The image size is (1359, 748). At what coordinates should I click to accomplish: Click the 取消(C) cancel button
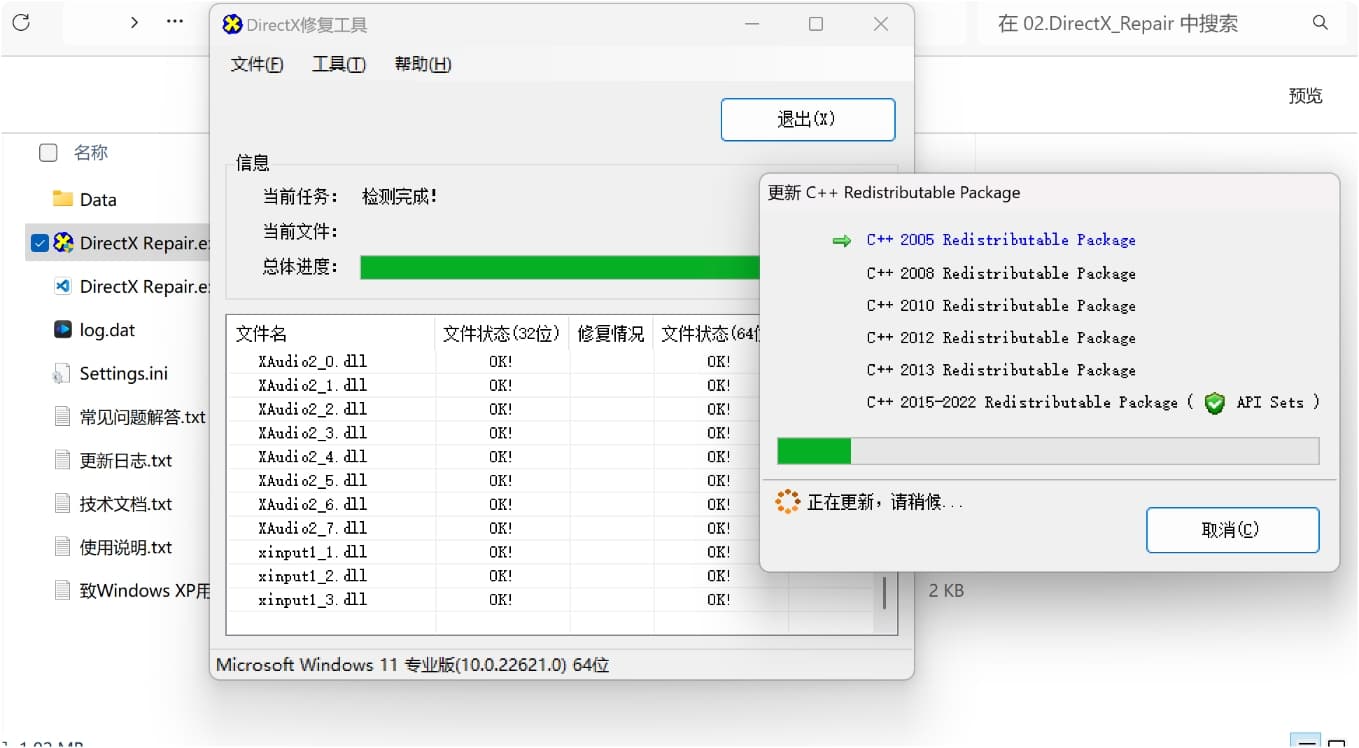pyautogui.click(x=1232, y=530)
